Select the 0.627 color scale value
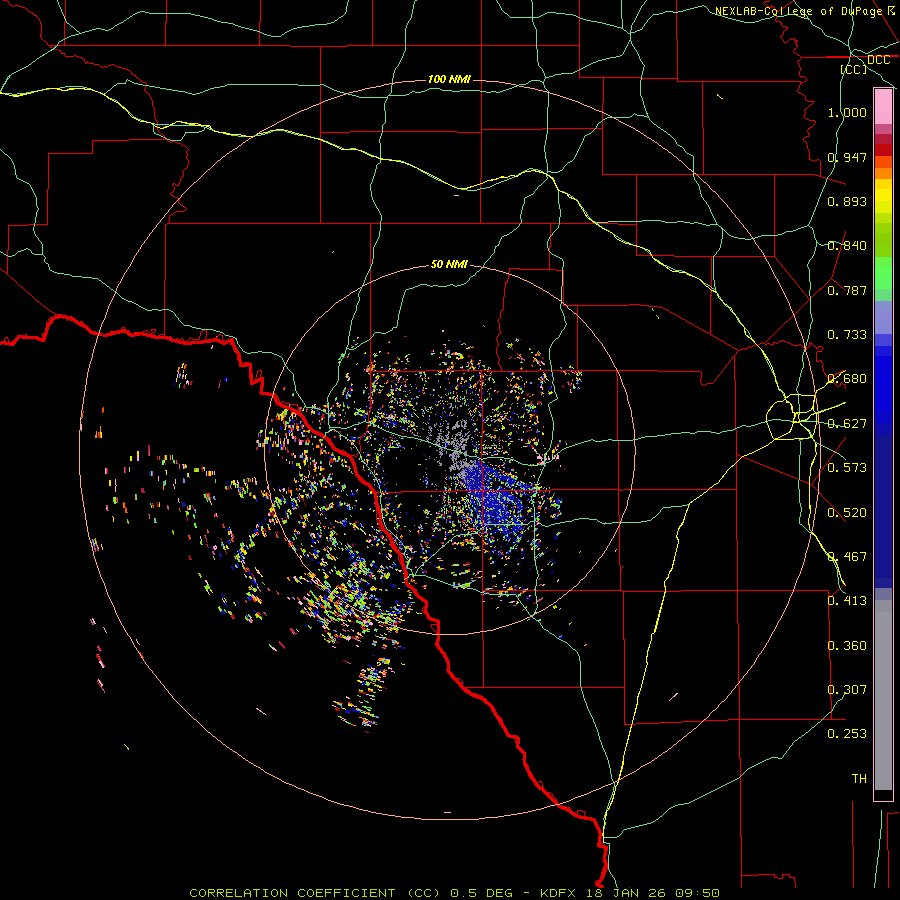This screenshot has width=900, height=900. (847, 424)
